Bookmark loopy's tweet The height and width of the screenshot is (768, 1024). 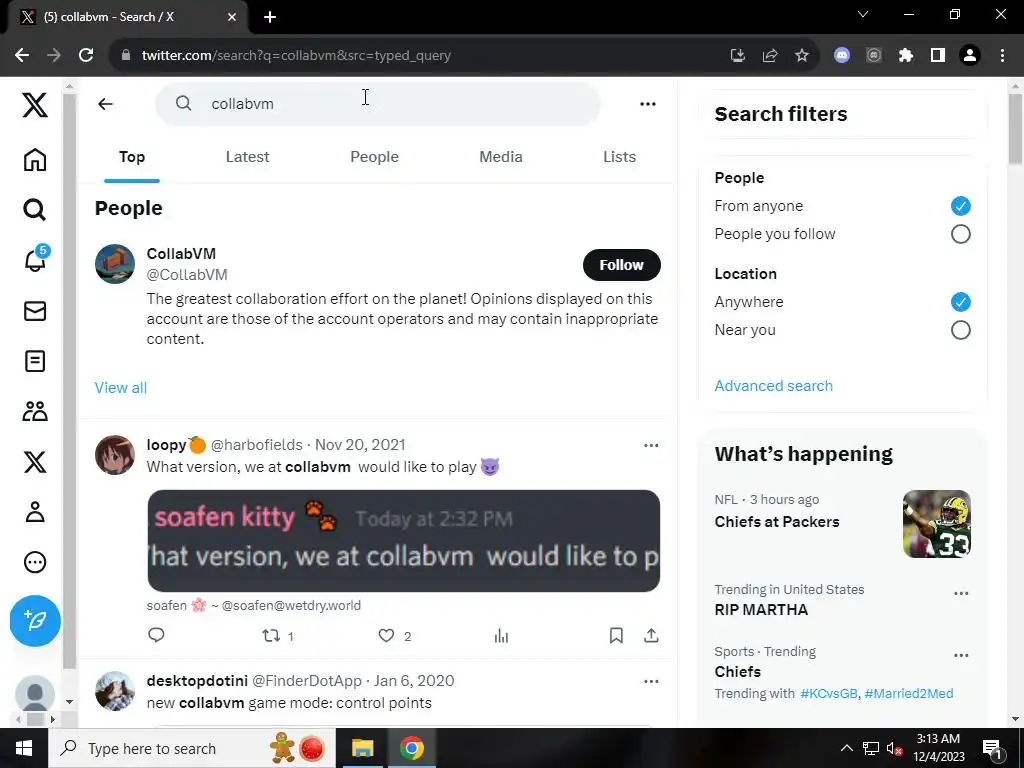(x=616, y=635)
